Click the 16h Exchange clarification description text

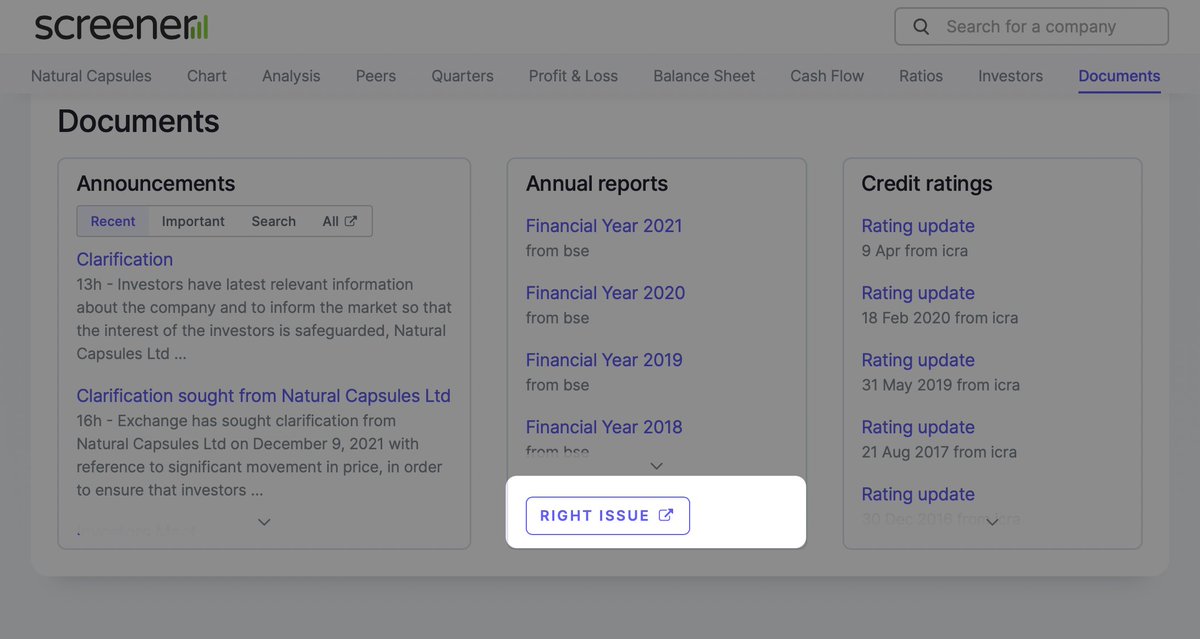(x=260, y=456)
